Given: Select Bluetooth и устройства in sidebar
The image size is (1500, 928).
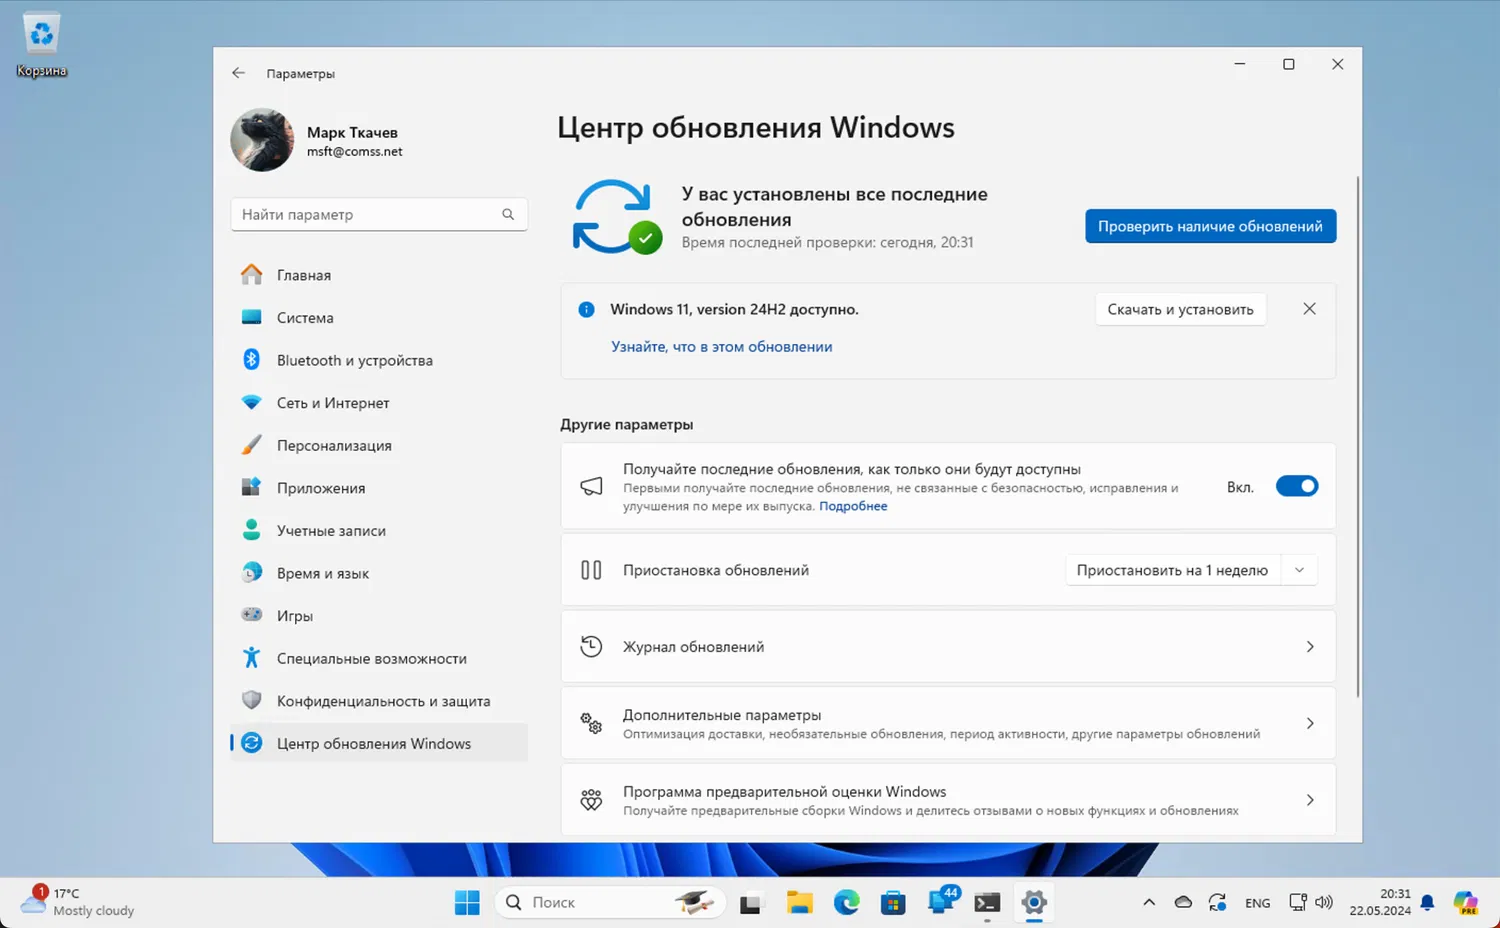Looking at the screenshot, I should click(x=379, y=360).
